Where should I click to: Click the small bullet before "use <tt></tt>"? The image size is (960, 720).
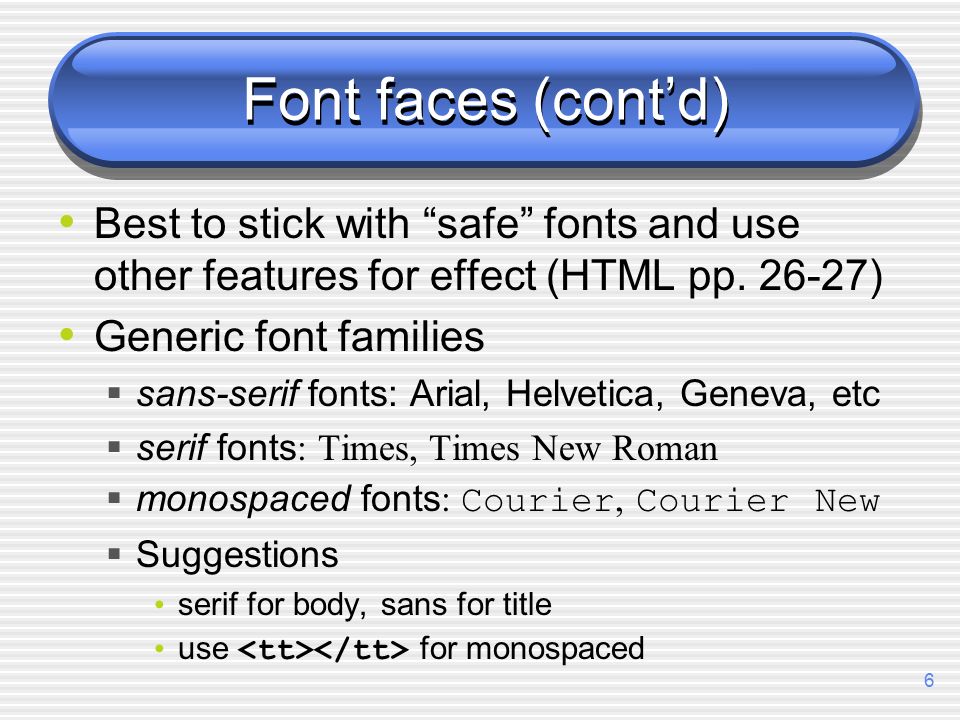coord(160,648)
